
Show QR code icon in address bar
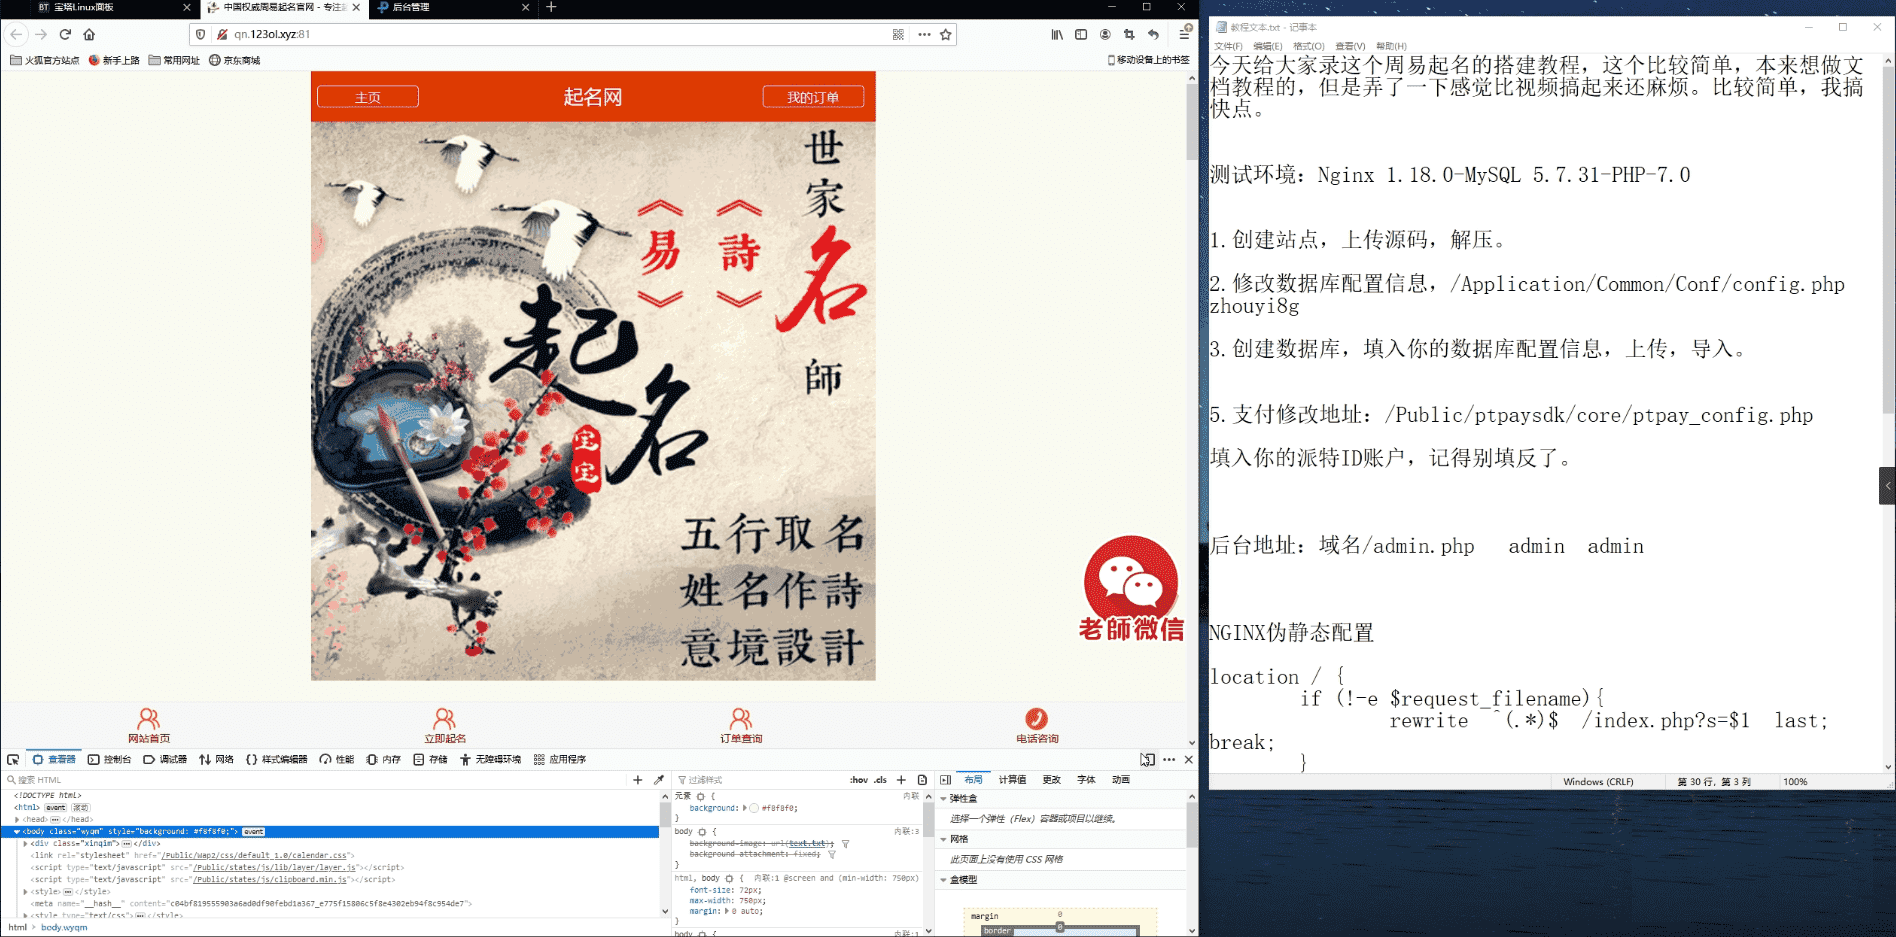click(898, 34)
